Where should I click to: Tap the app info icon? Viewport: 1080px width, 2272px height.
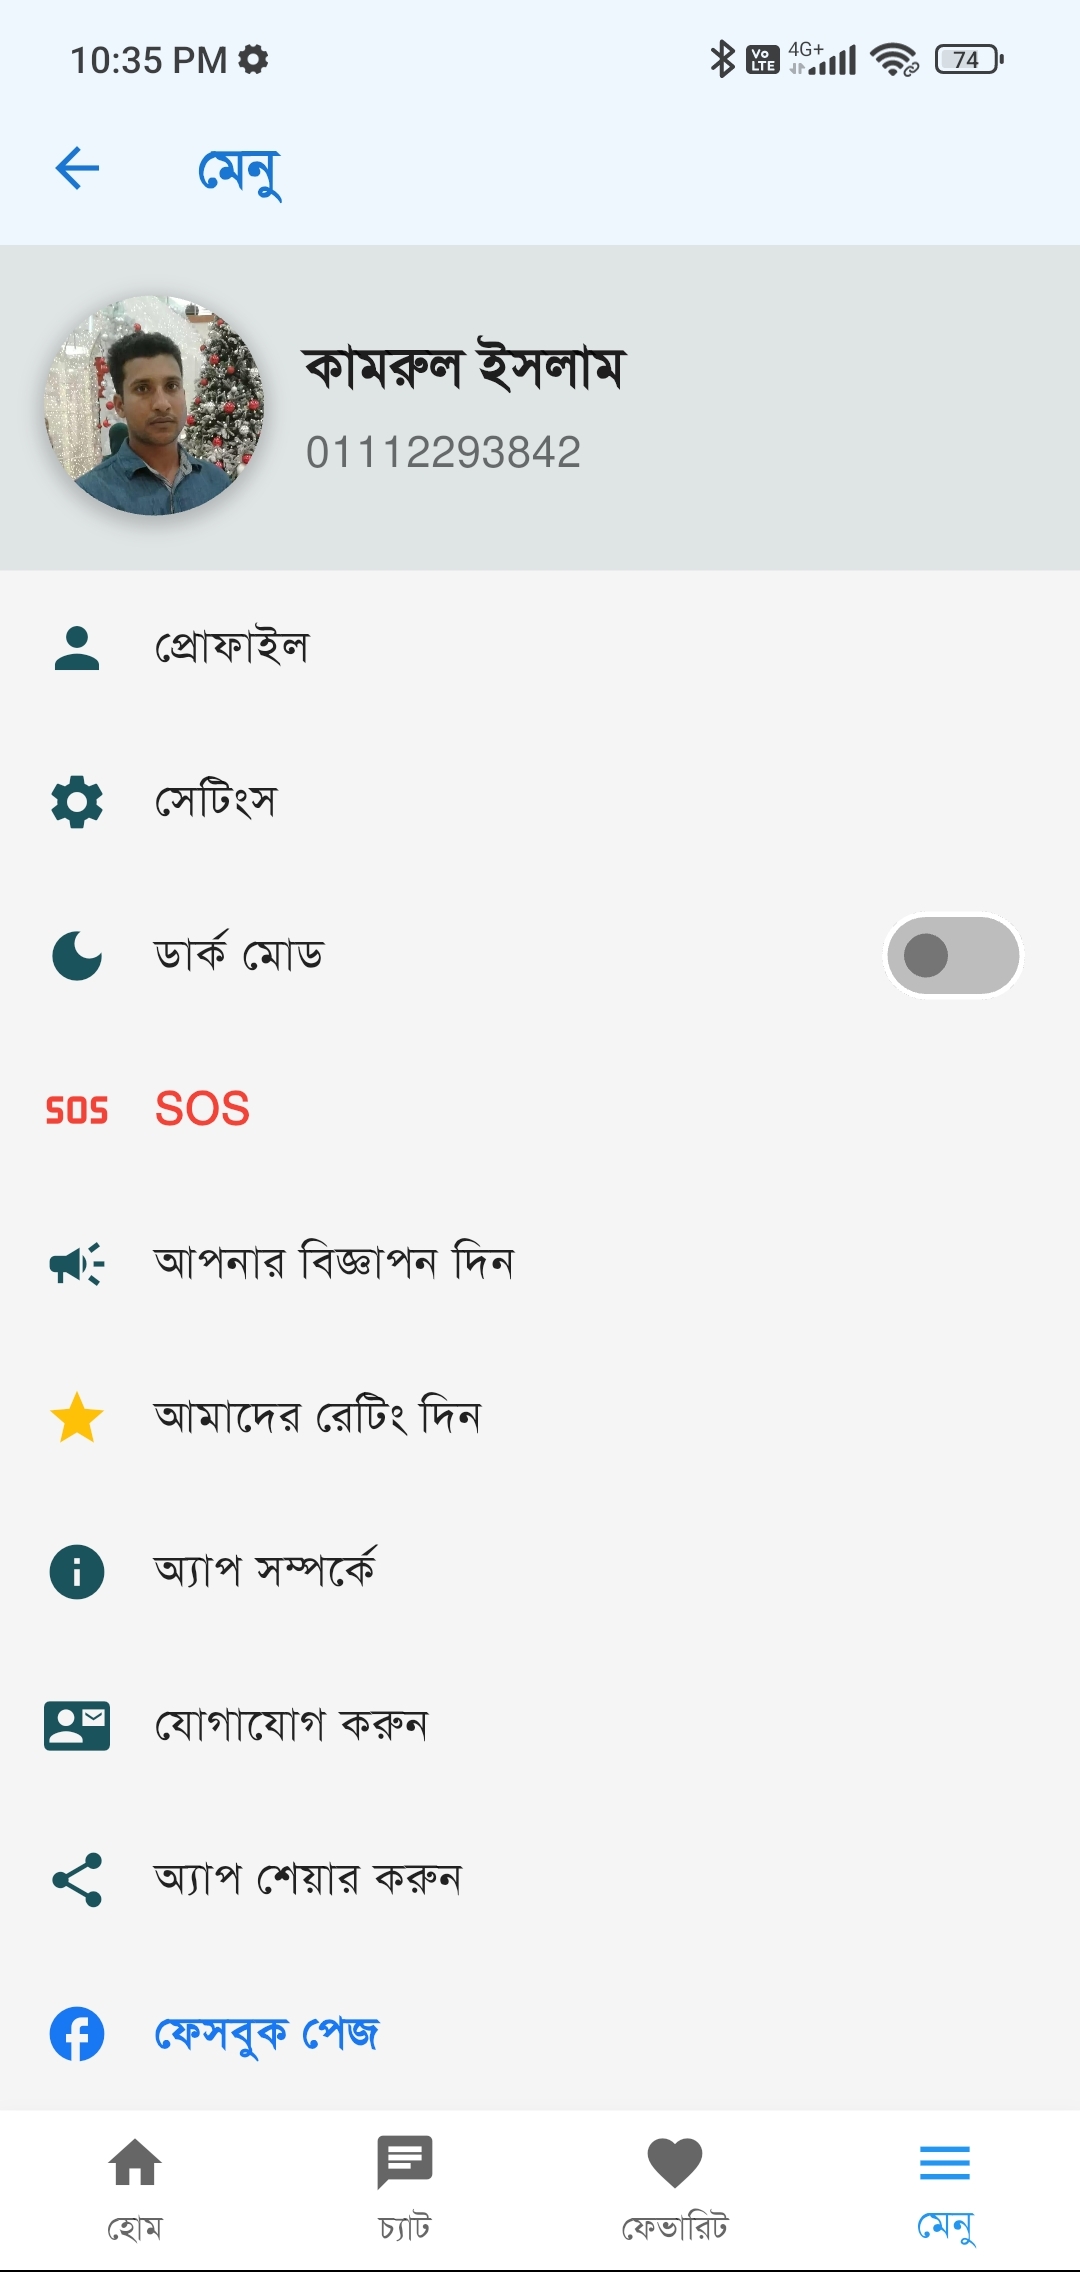pyautogui.click(x=77, y=1572)
